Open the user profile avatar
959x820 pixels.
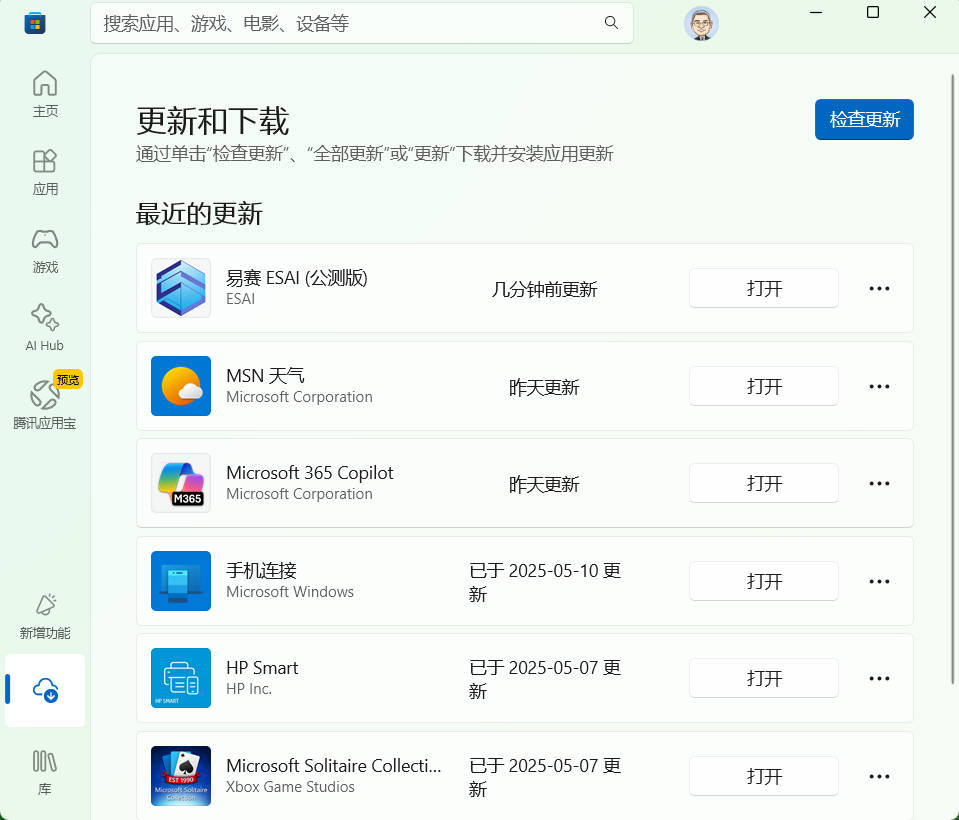coord(701,24)
